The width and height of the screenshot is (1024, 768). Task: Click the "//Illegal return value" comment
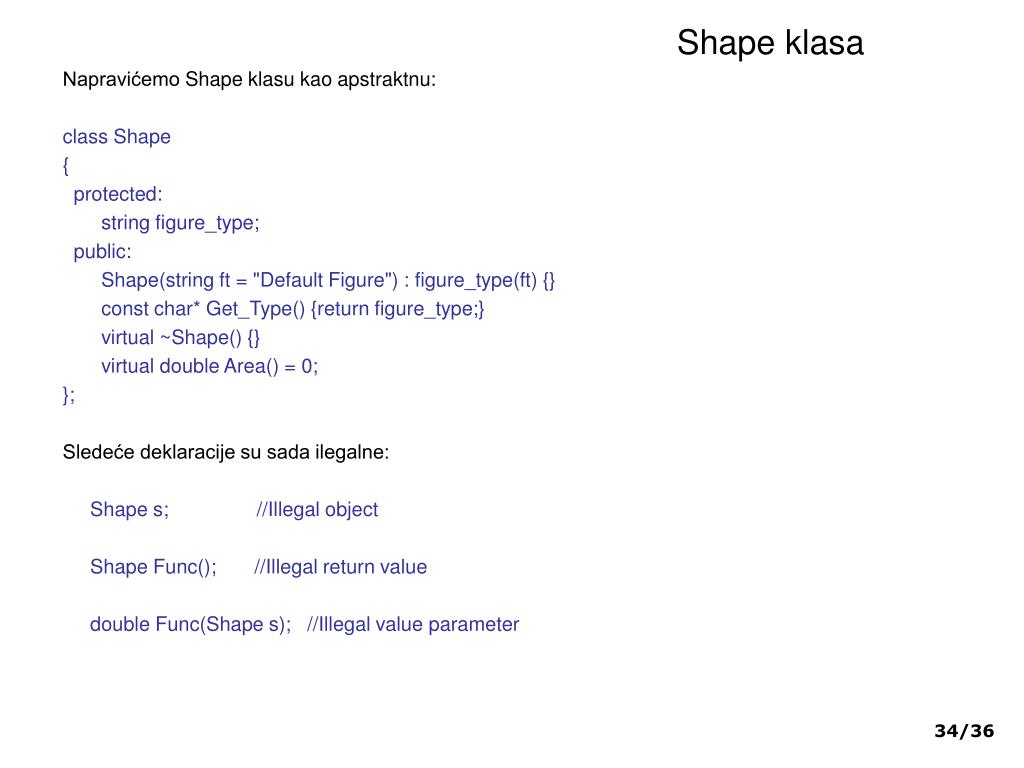point(340,567)
